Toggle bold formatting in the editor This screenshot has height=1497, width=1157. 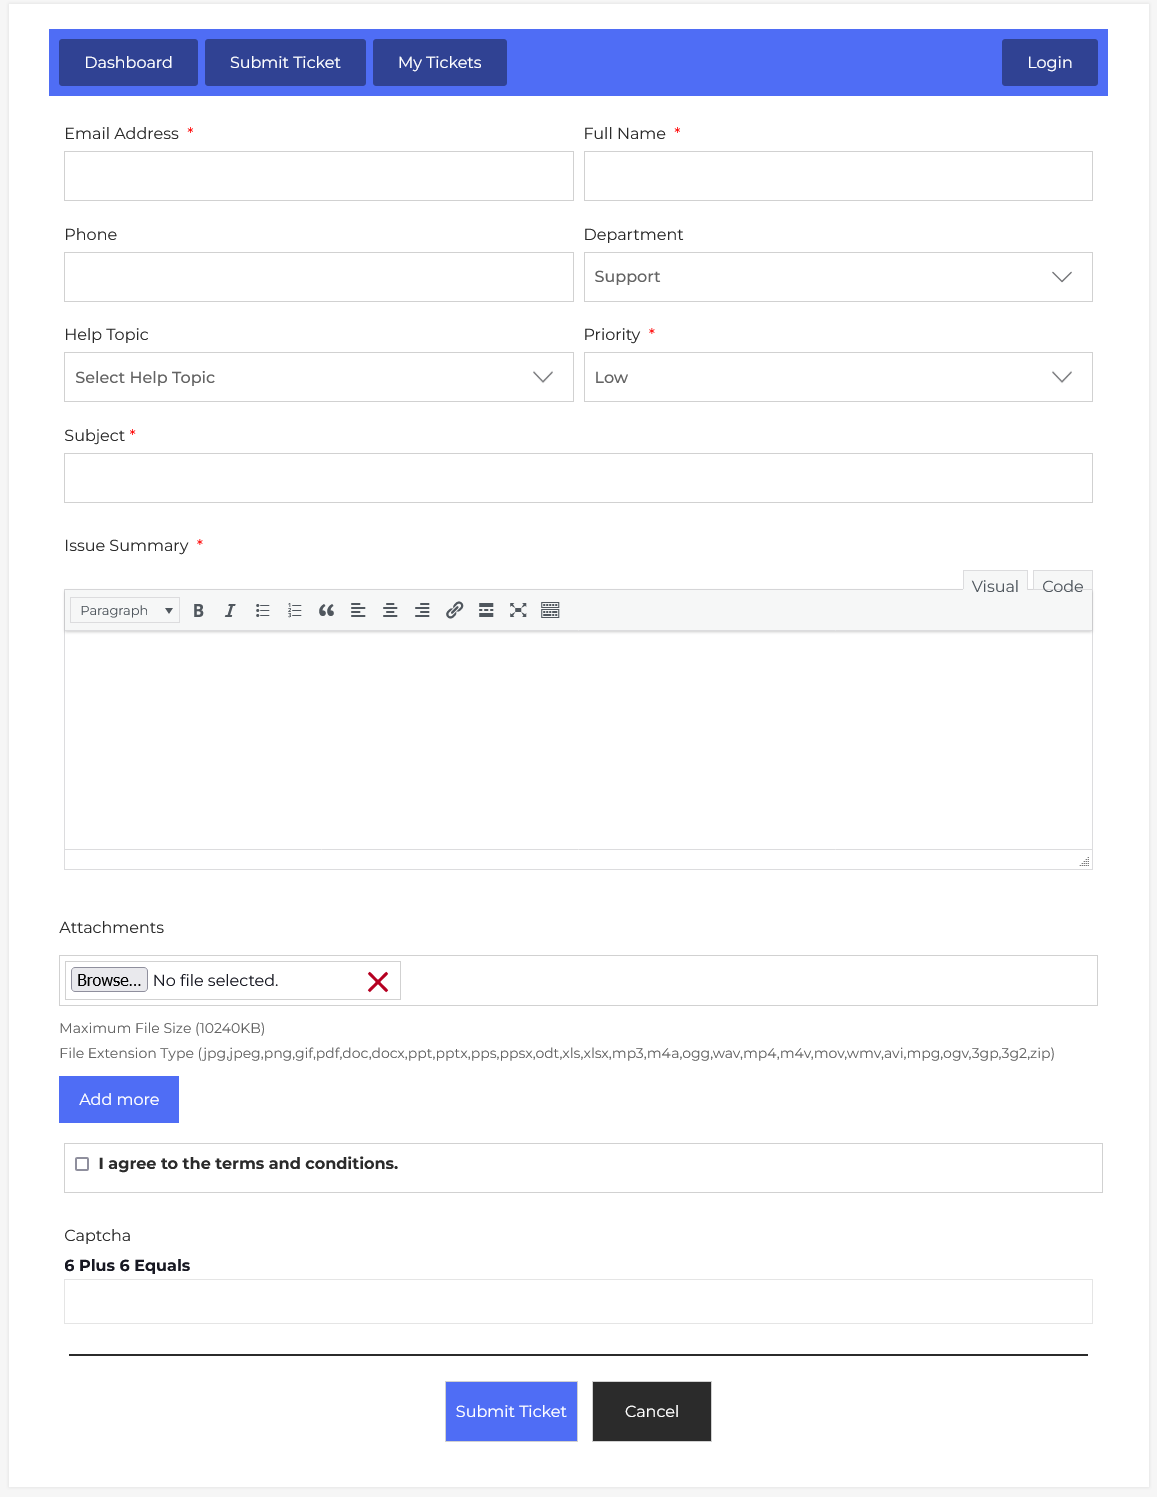[198, 610]
